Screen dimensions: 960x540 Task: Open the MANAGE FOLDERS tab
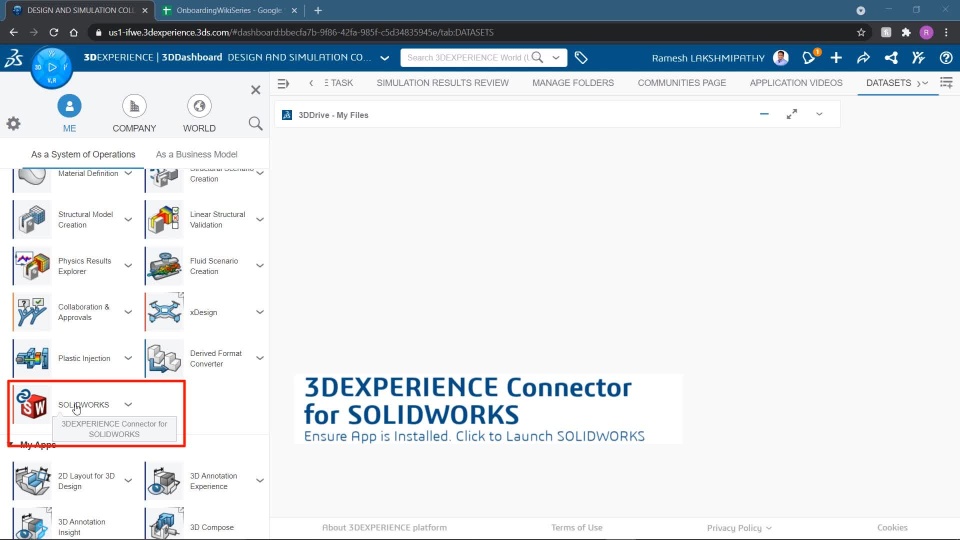pos(573,83)
